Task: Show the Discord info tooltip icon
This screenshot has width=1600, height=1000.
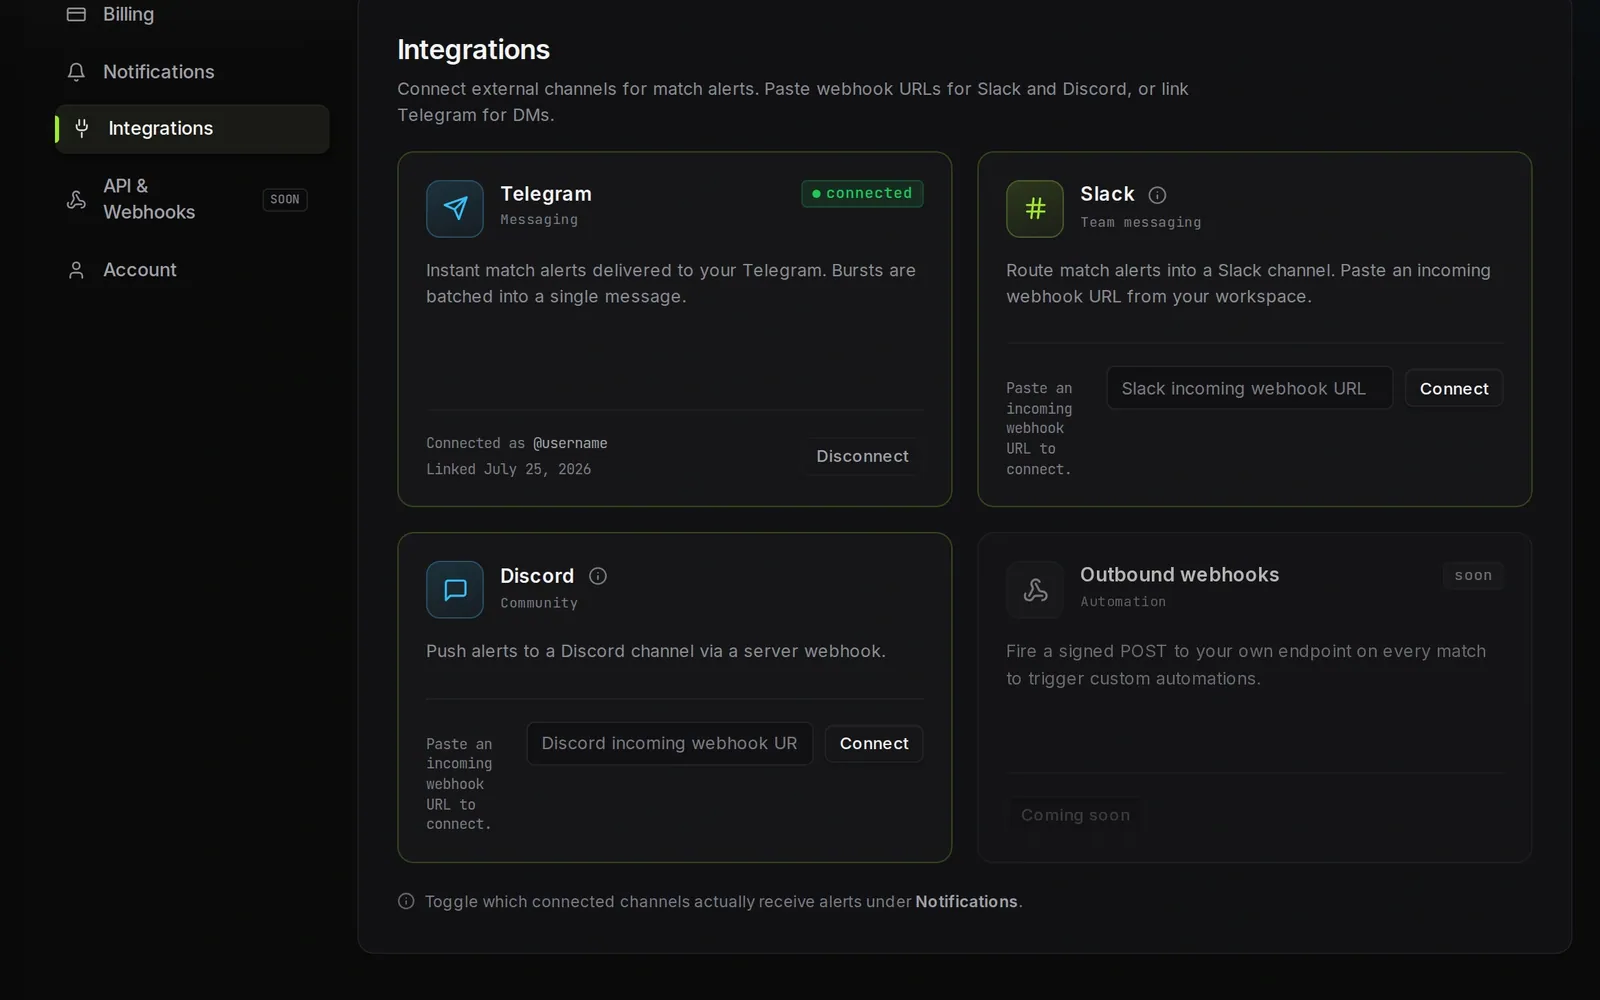Action: tap(598, 576)
